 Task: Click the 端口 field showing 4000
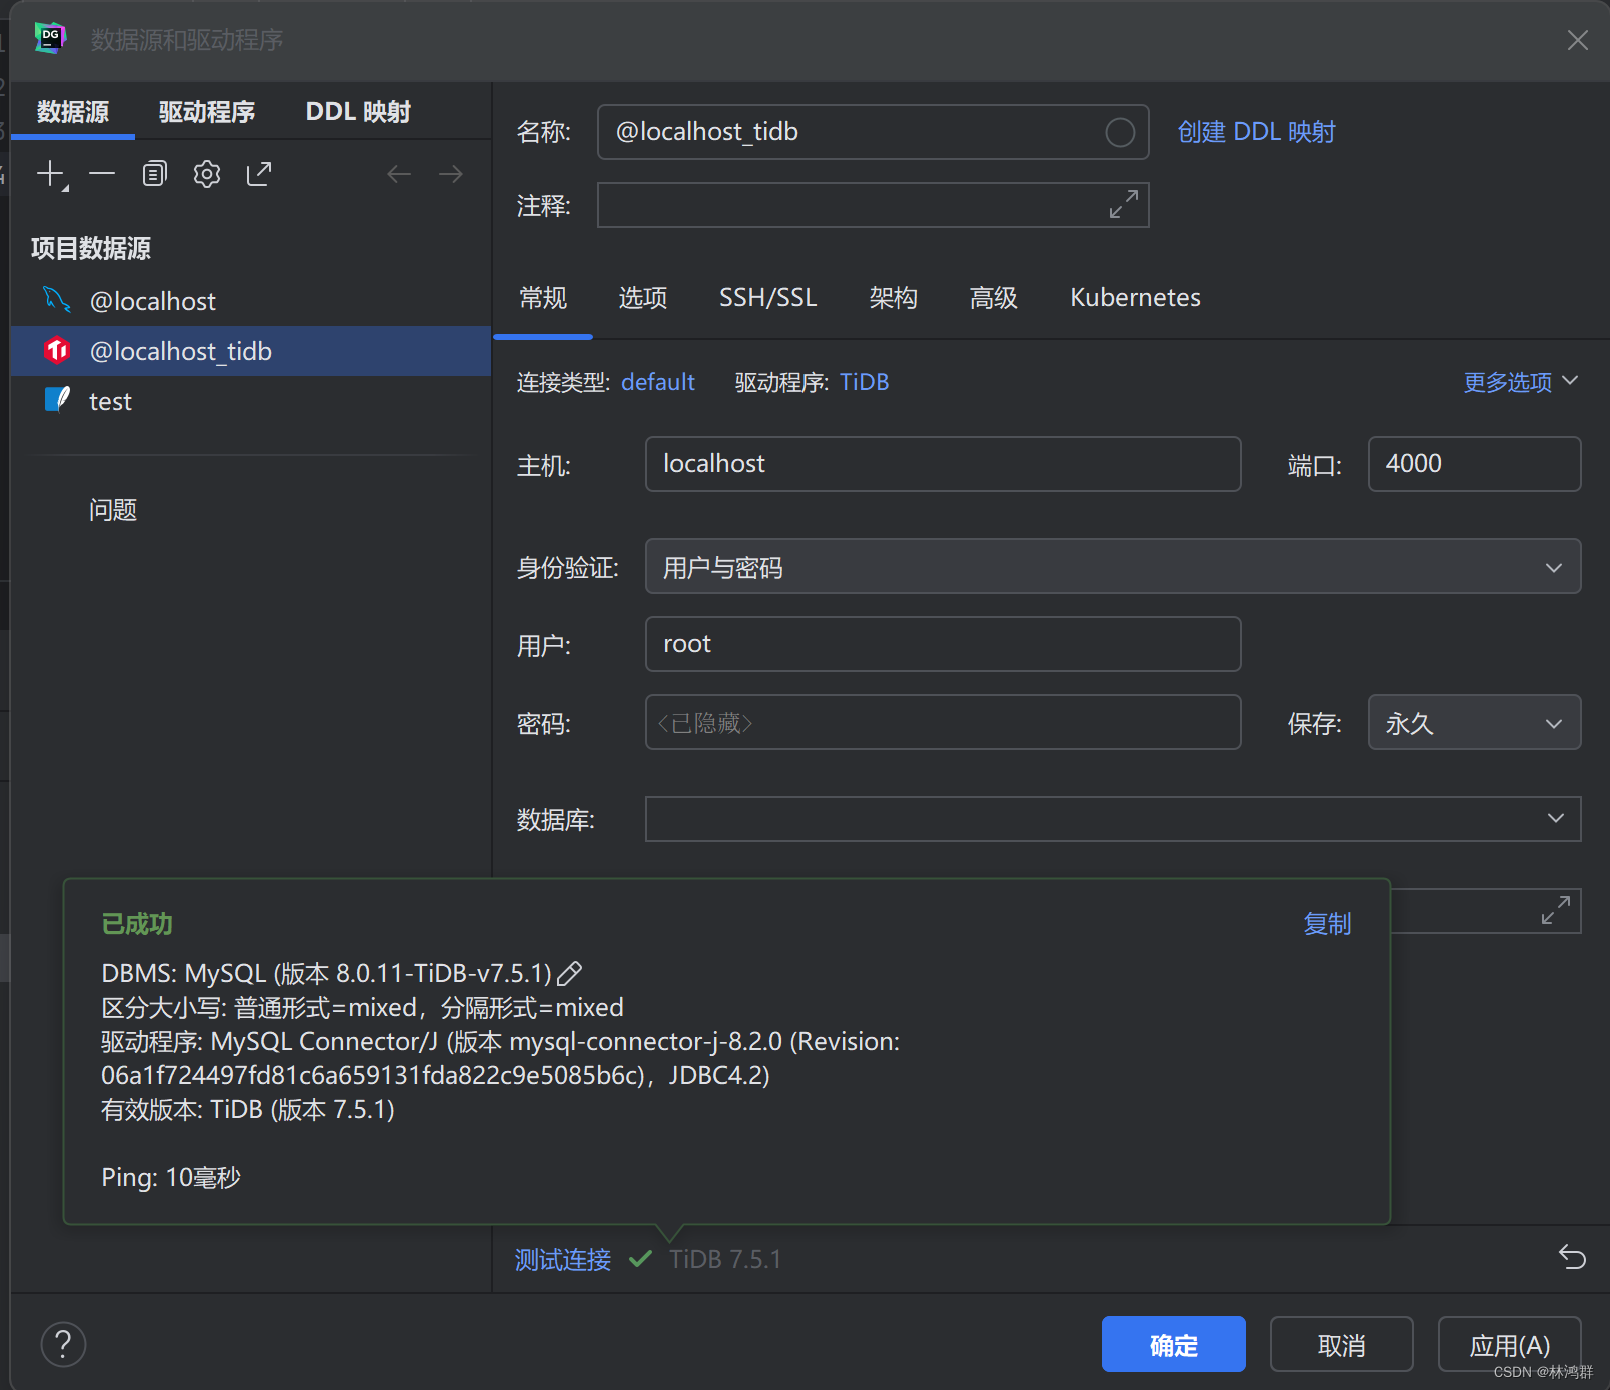[x=1474, y=464]
